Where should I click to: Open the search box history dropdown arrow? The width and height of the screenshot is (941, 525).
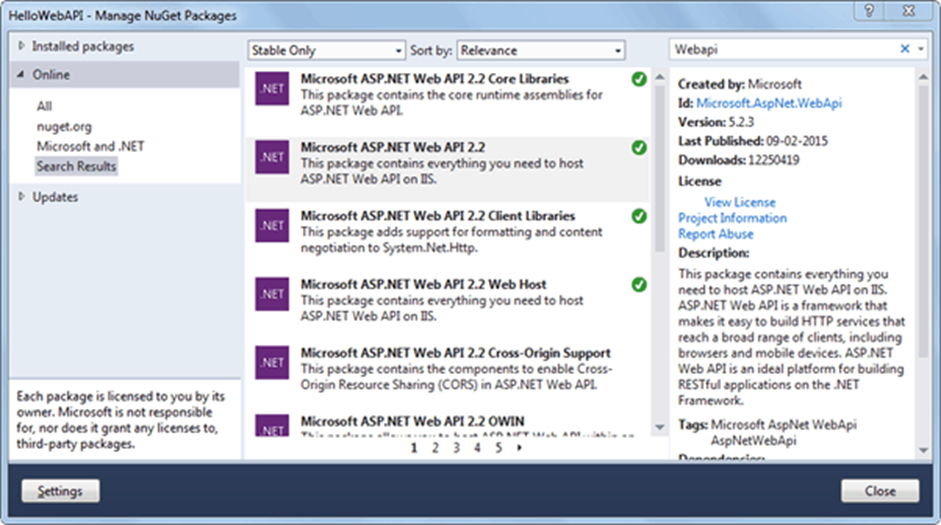pyautogui.click(x=921, y=49)
